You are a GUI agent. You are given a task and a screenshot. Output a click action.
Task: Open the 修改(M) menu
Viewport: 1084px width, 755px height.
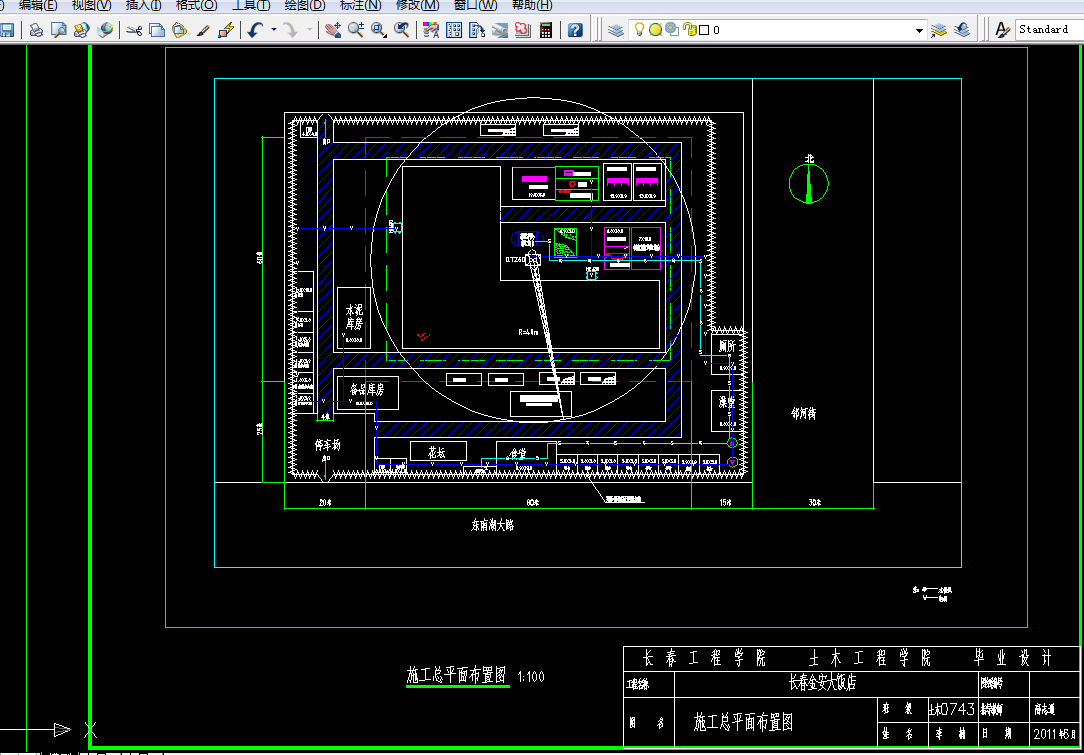point(417,6)
